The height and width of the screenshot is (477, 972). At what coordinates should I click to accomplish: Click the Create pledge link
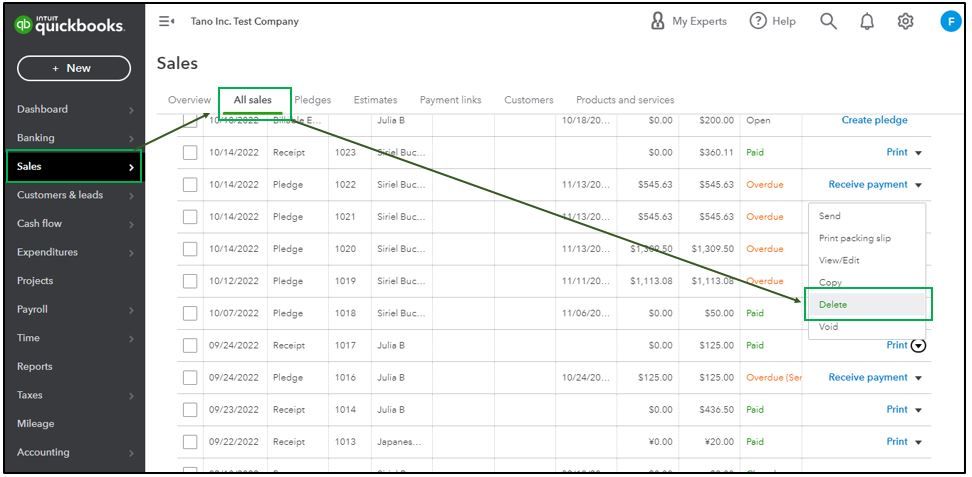[x=874, y=120]
